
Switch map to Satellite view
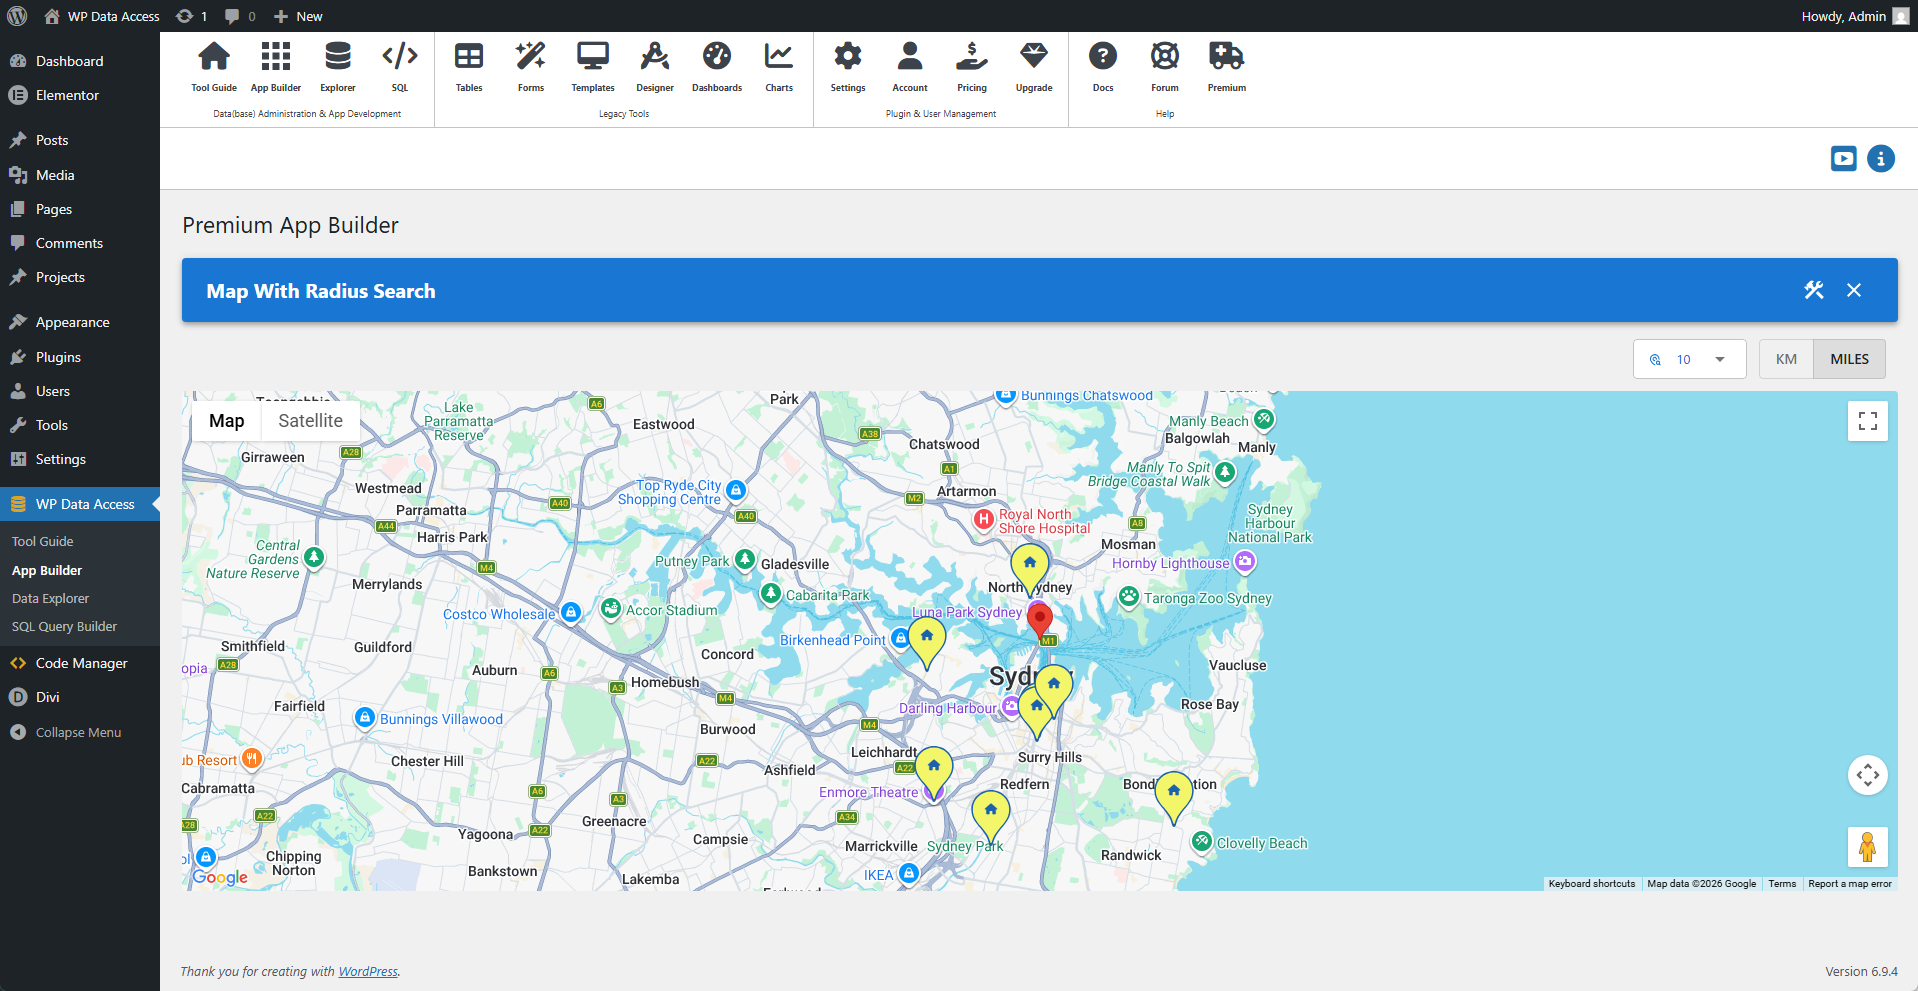pos(310,421)
